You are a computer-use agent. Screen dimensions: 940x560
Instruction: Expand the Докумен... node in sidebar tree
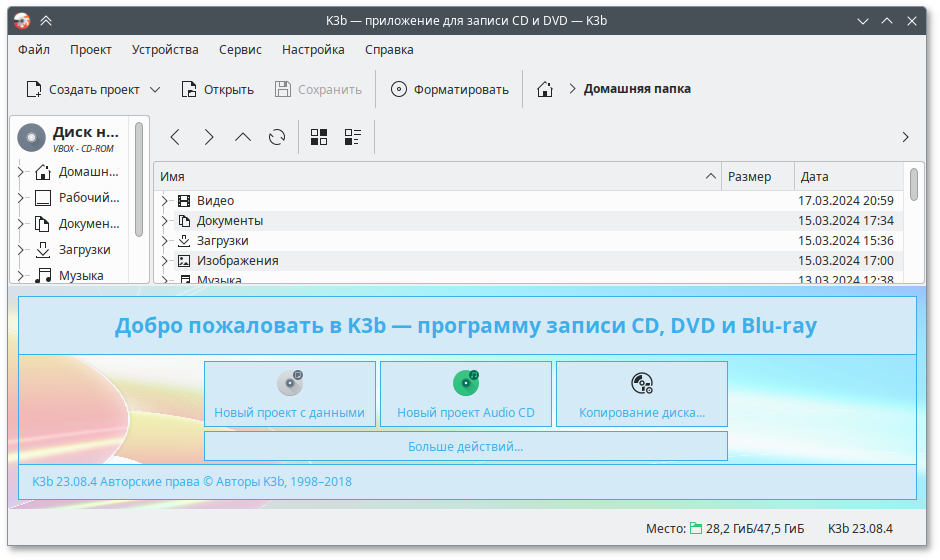point(21,224)
